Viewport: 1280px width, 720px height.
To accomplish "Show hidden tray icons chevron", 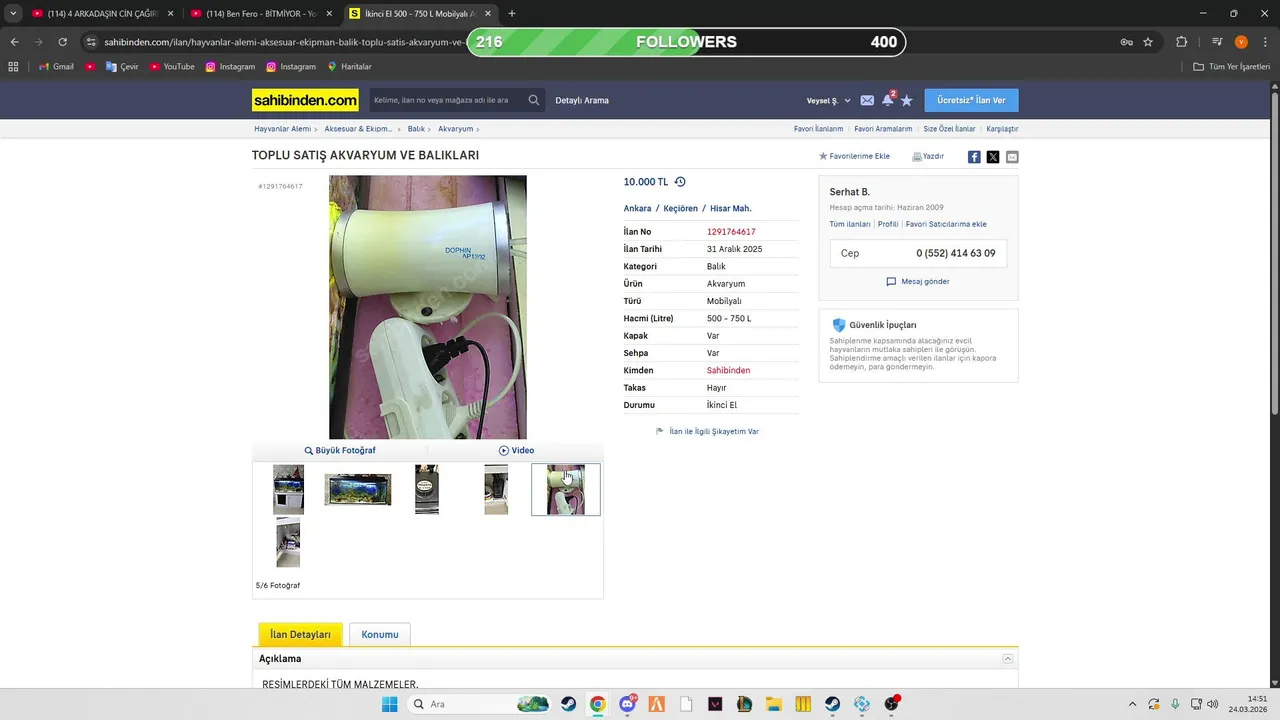I will pos(1132,704).
